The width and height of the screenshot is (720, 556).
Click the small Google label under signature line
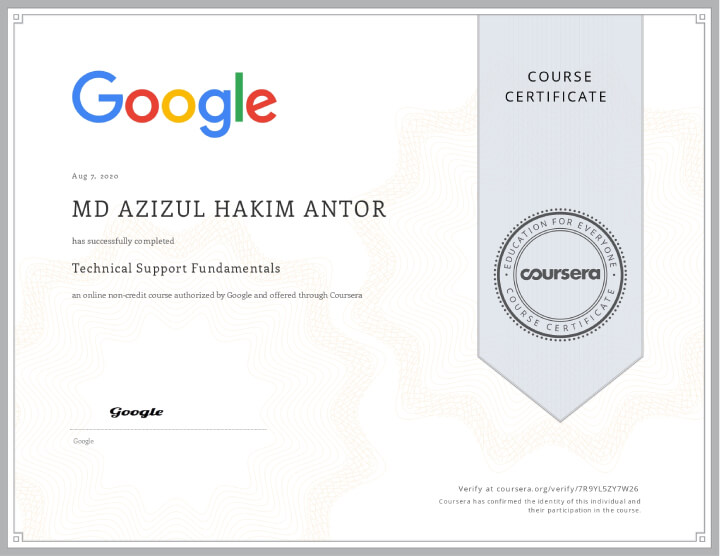point(84,441)
